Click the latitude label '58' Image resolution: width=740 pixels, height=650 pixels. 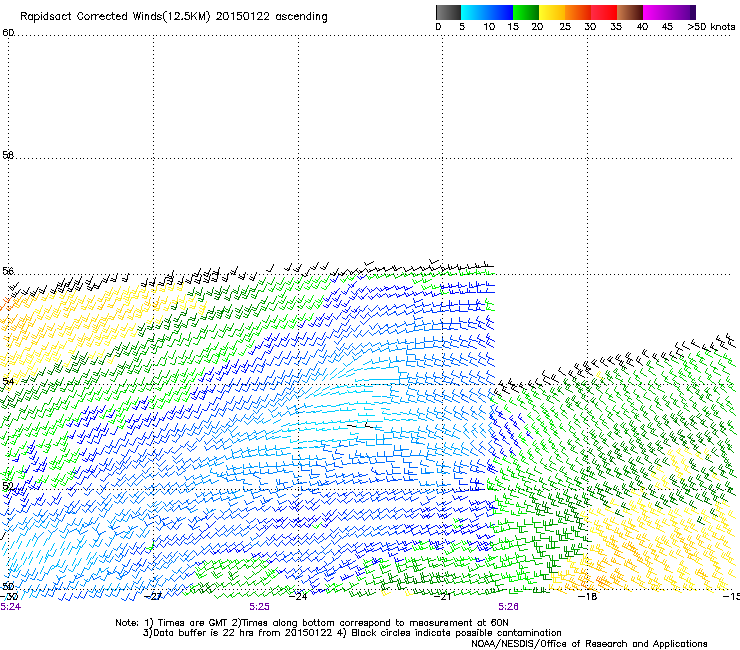coord(8,155)
